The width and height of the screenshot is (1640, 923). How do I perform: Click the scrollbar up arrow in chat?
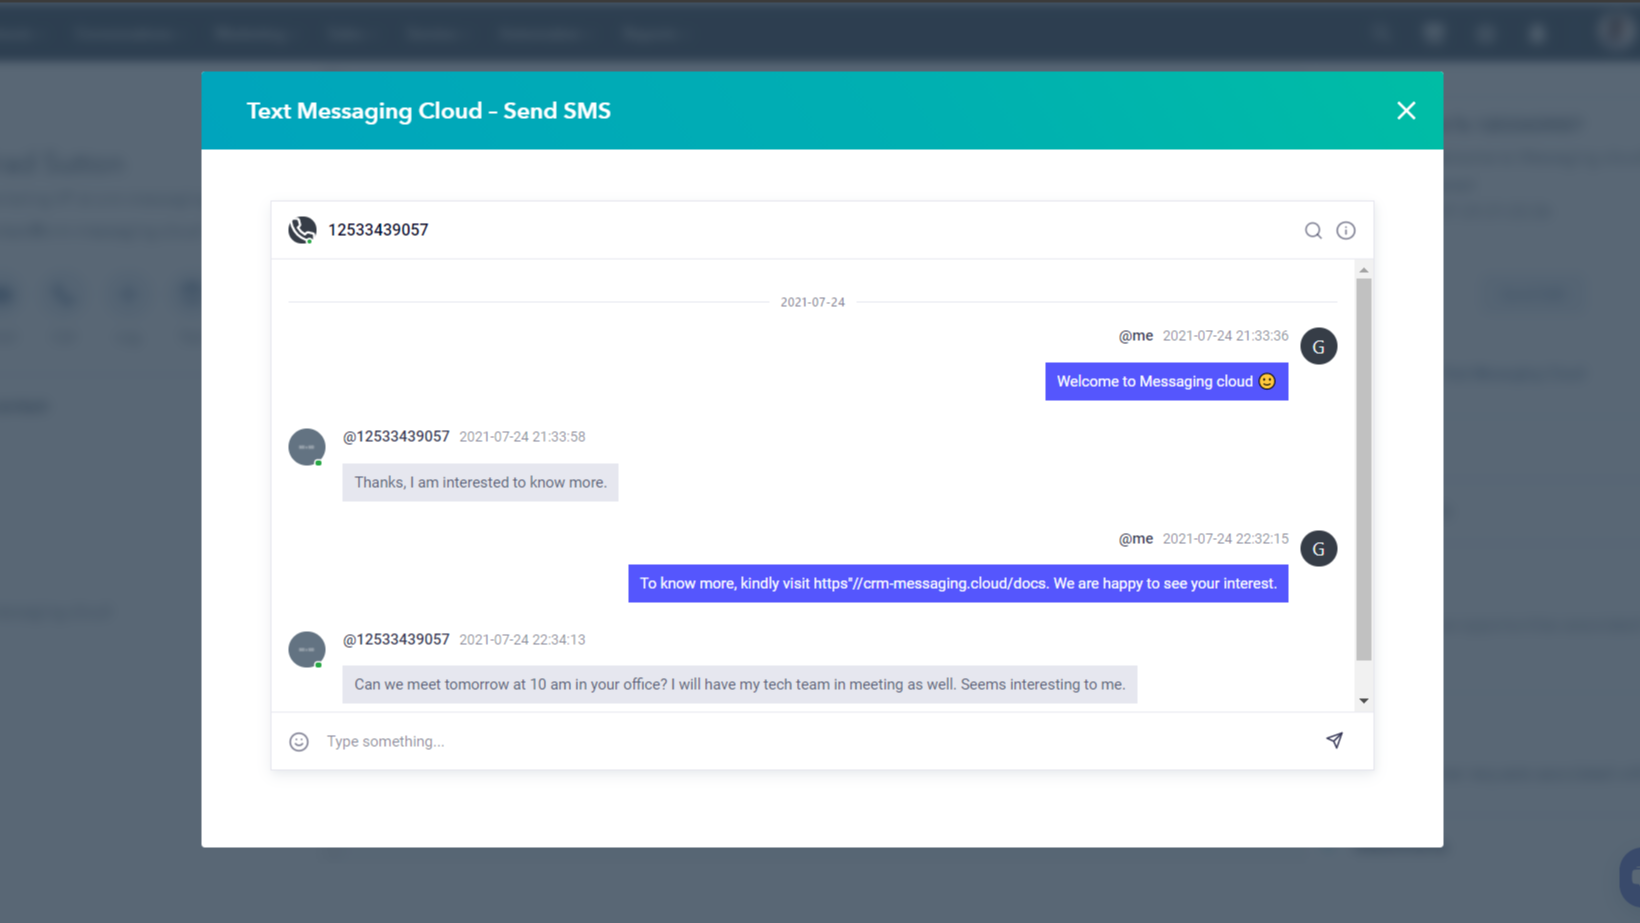[x=1363, y=270]
